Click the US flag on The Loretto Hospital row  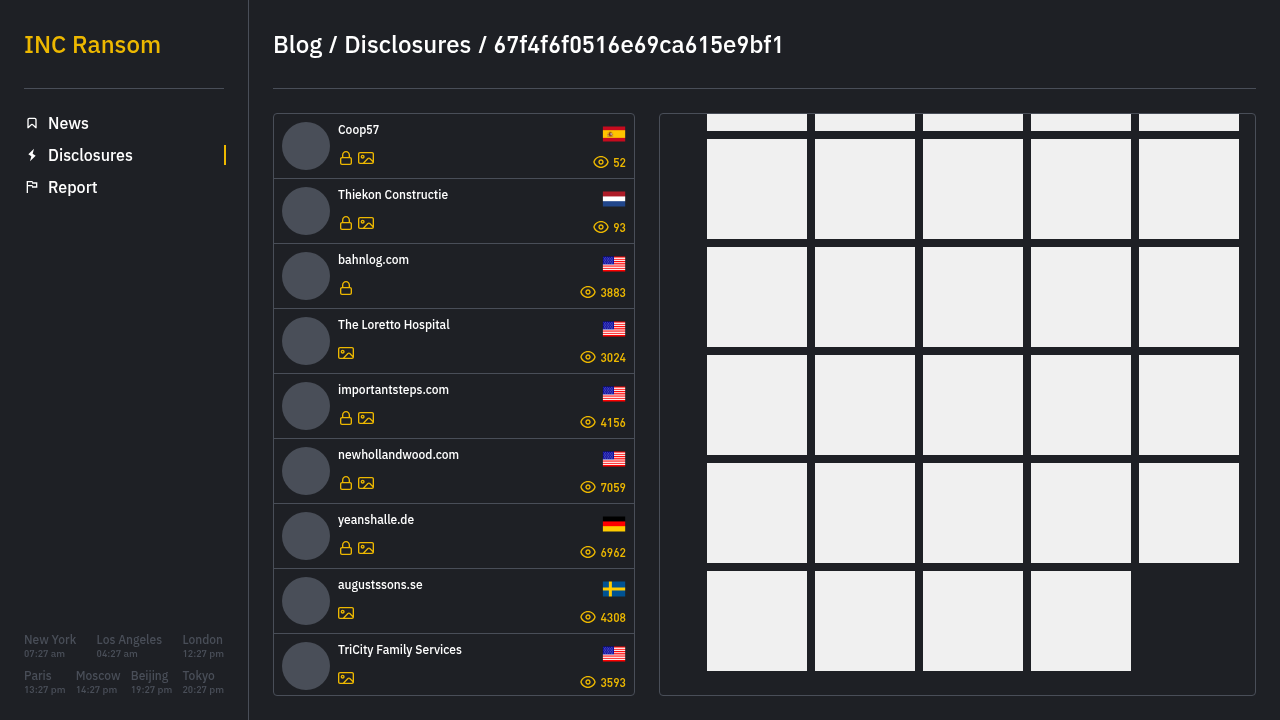point(614,329)
